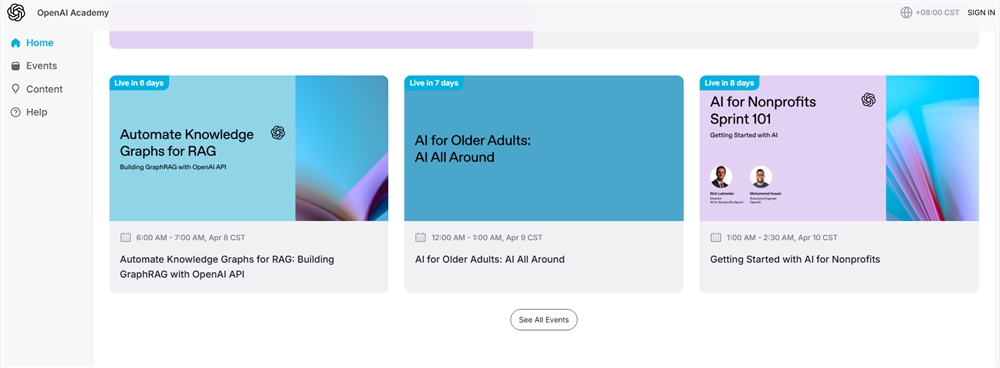Click the See All Events button
The width and height of the screenshot is (1000, 368).
(543, 320)
